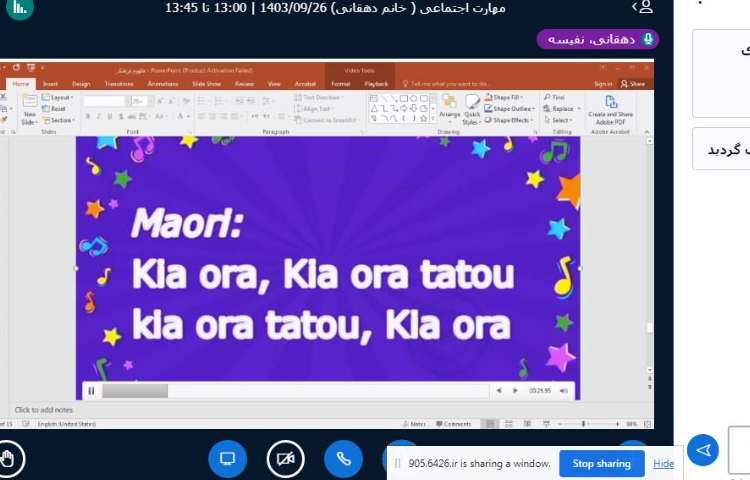
Task: Click Stop sharing button
Action: coord(601,463)
